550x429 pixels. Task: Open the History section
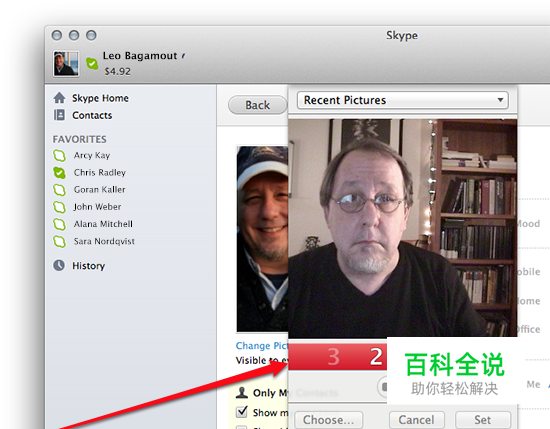point(88,266)
